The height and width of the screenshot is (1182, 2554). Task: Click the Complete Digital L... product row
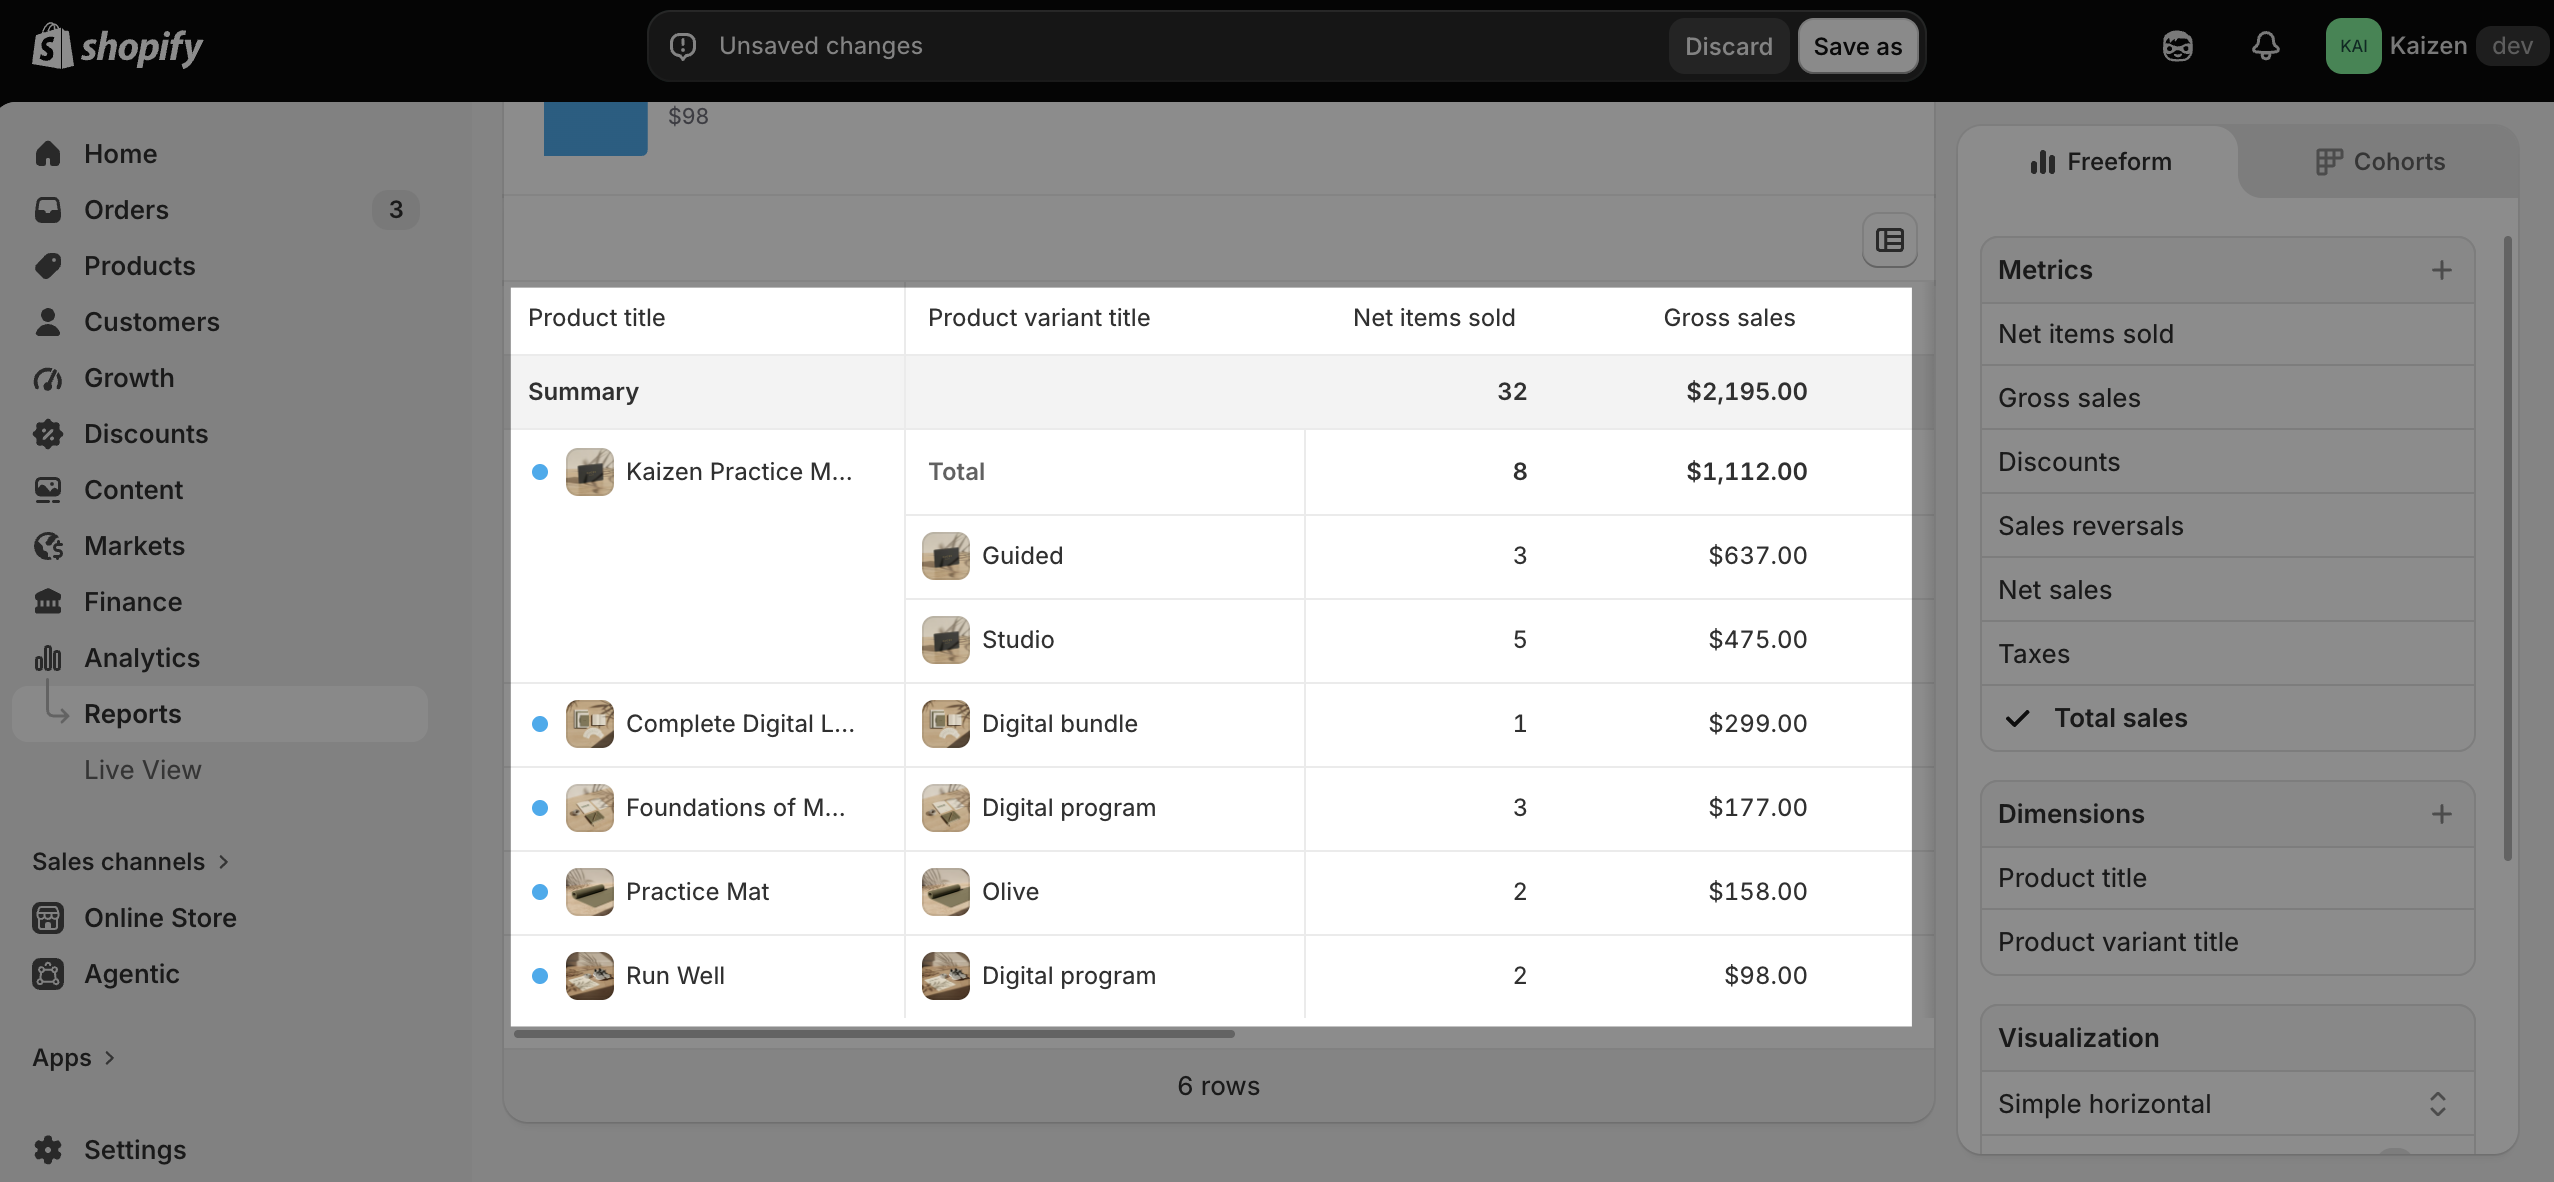click(1210, 724)
